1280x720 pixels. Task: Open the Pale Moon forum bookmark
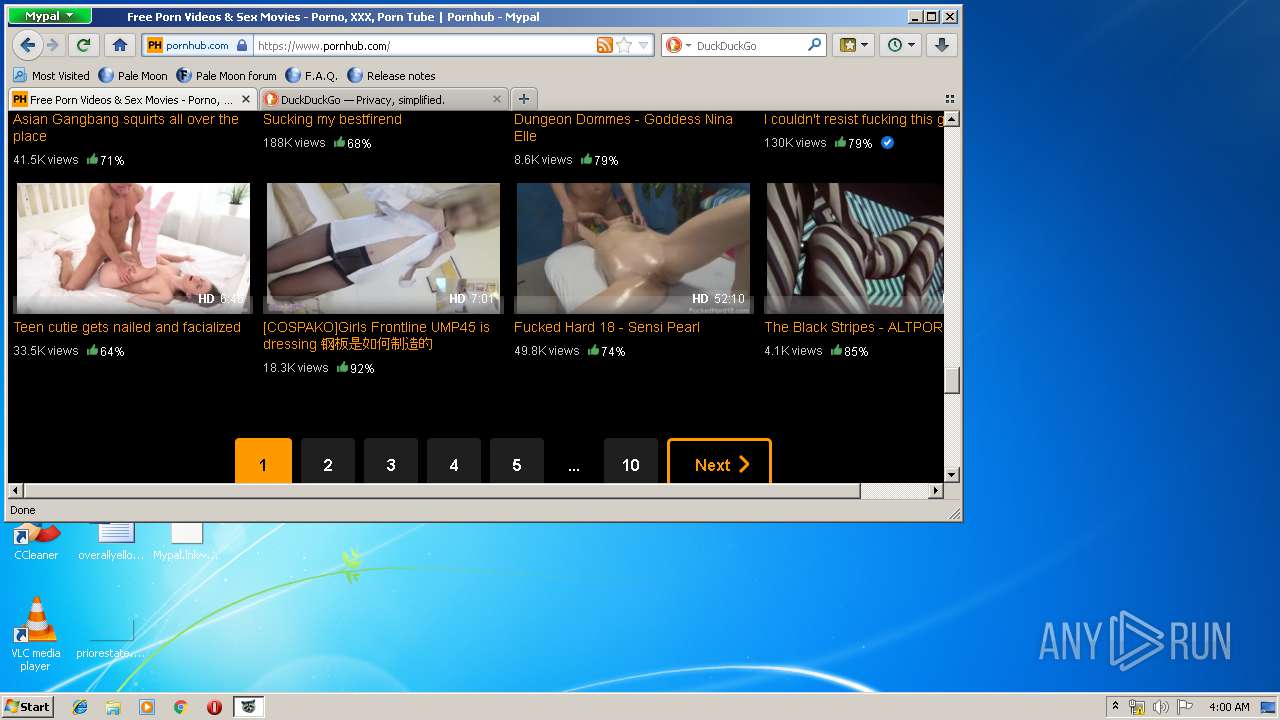click(227, 75)
